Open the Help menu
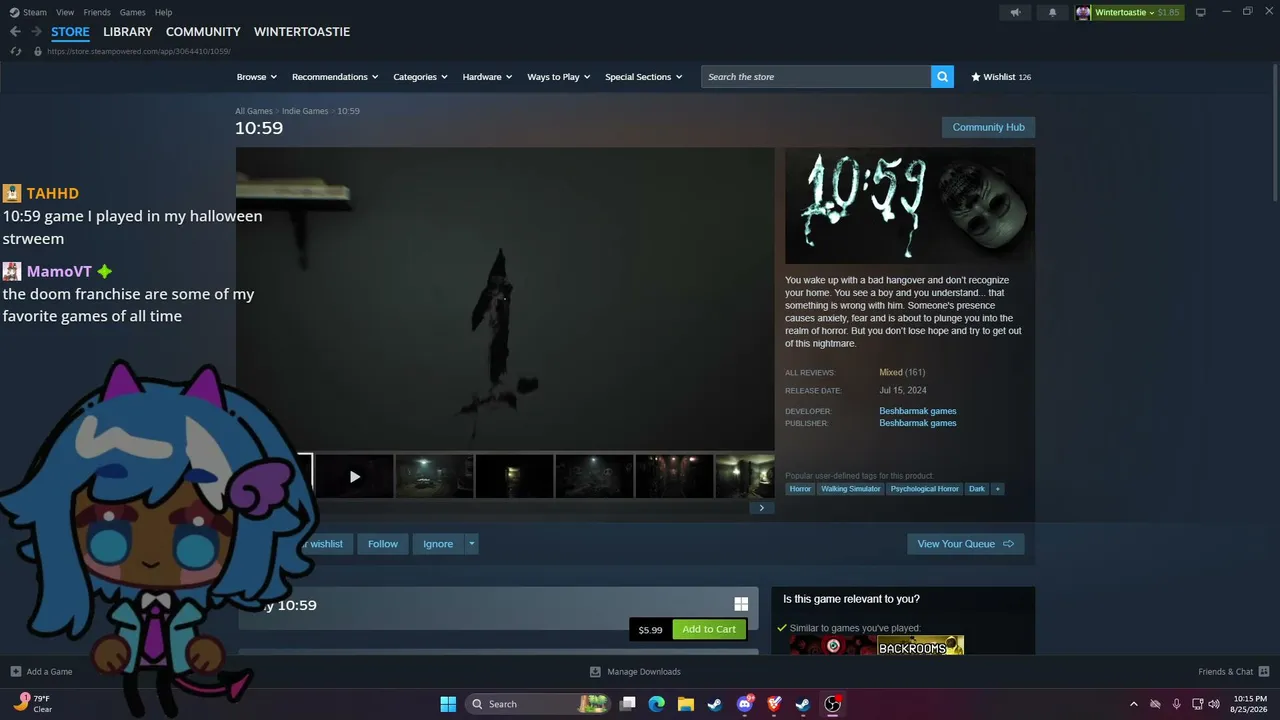The image size is (1280, 720). pyautogui.click(x=164, y=12)
